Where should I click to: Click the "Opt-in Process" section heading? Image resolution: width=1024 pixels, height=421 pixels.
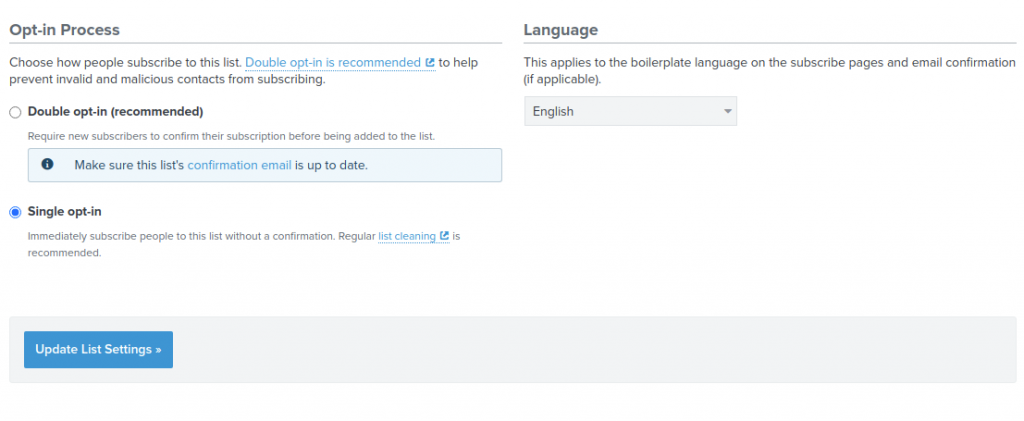point(65,29)
